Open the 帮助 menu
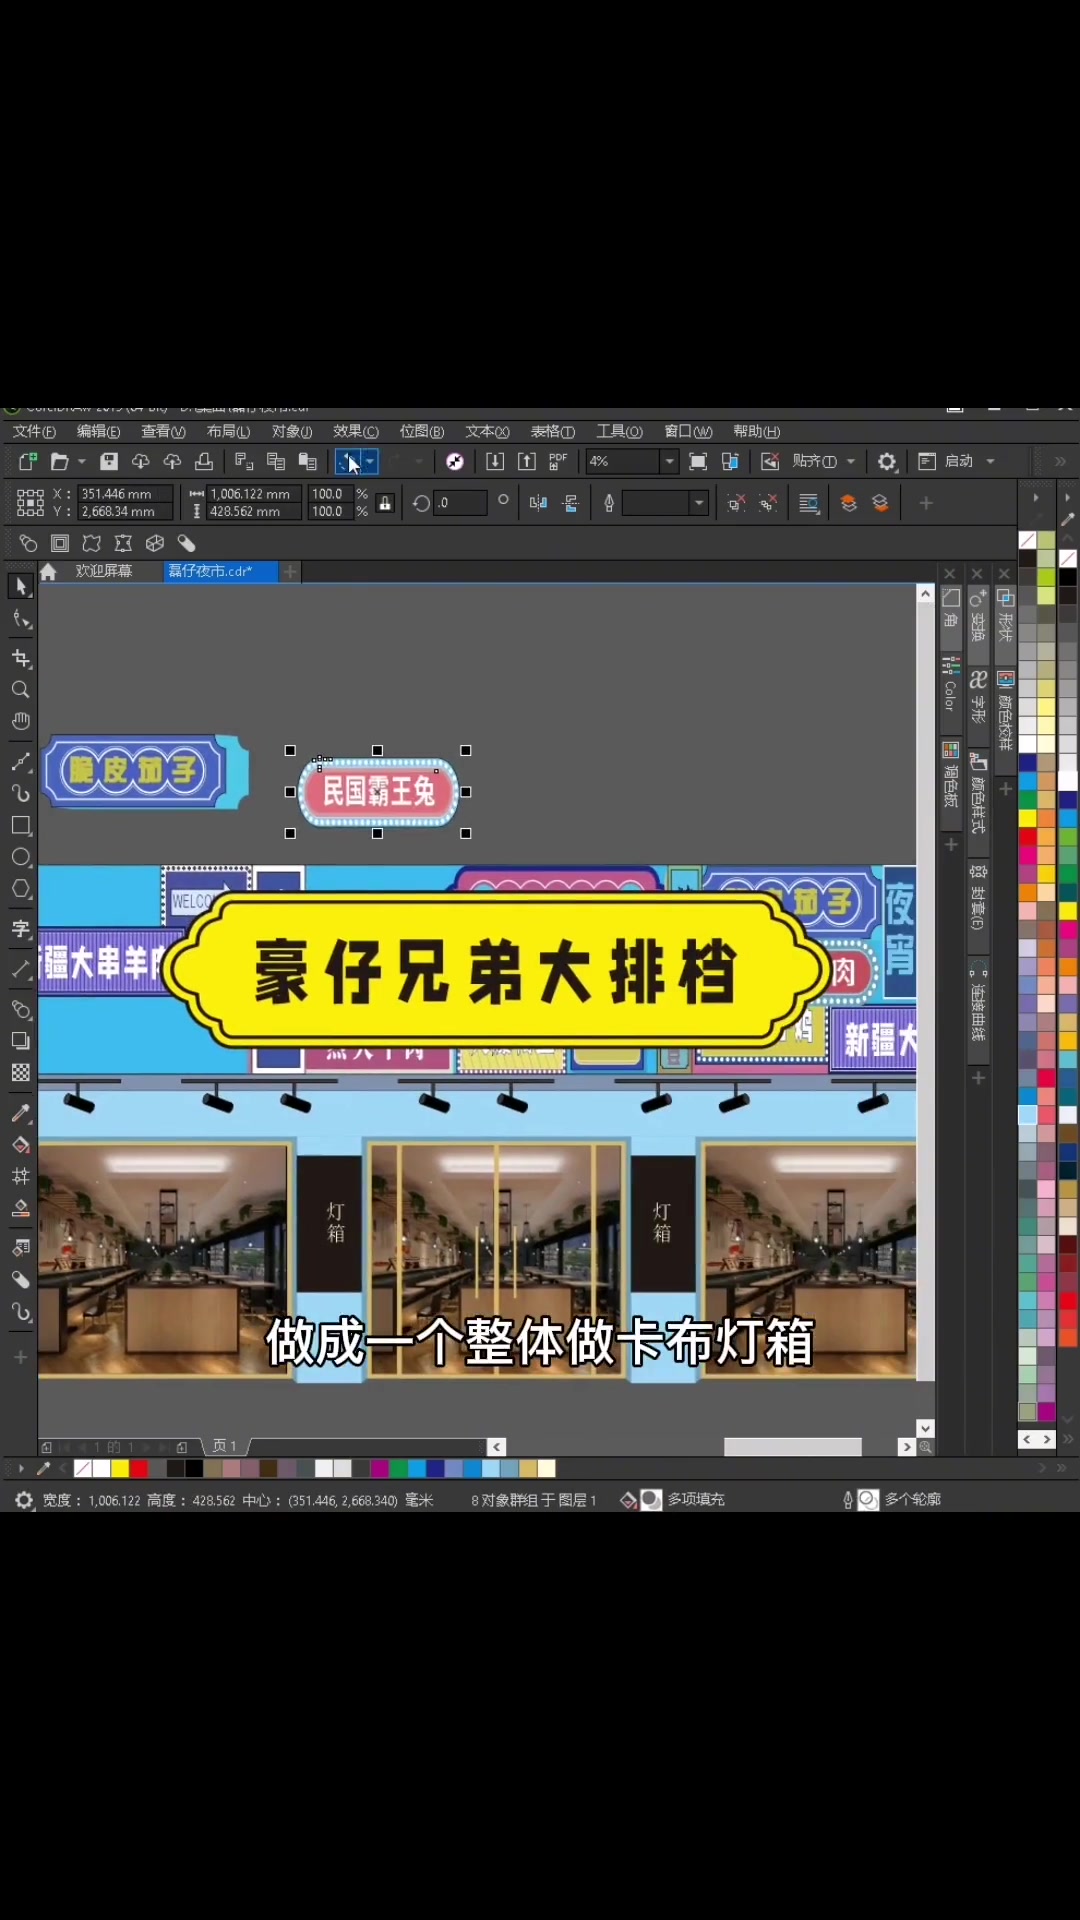The image size is (1080, 1920). click(756, 431)
